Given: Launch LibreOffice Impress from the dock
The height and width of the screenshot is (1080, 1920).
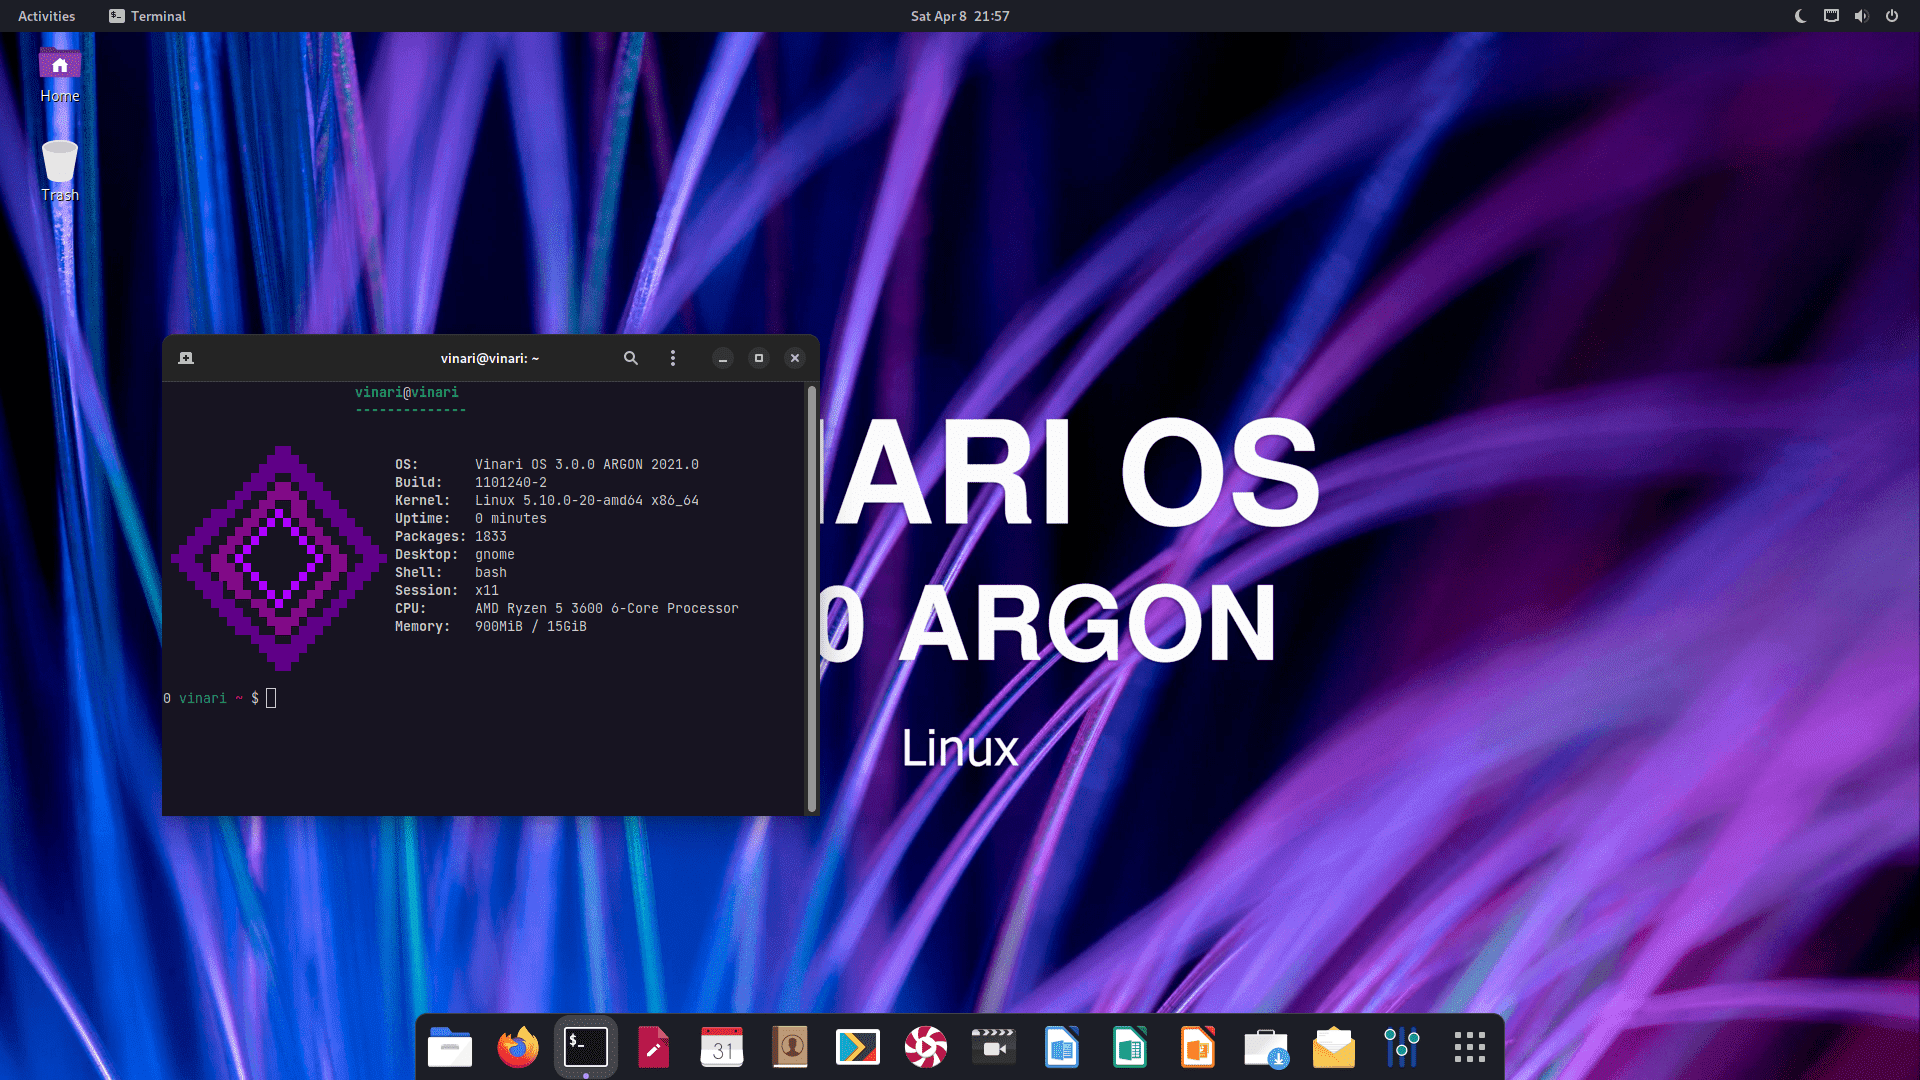Looking at the screenshot, I should click(1198, 1047).
